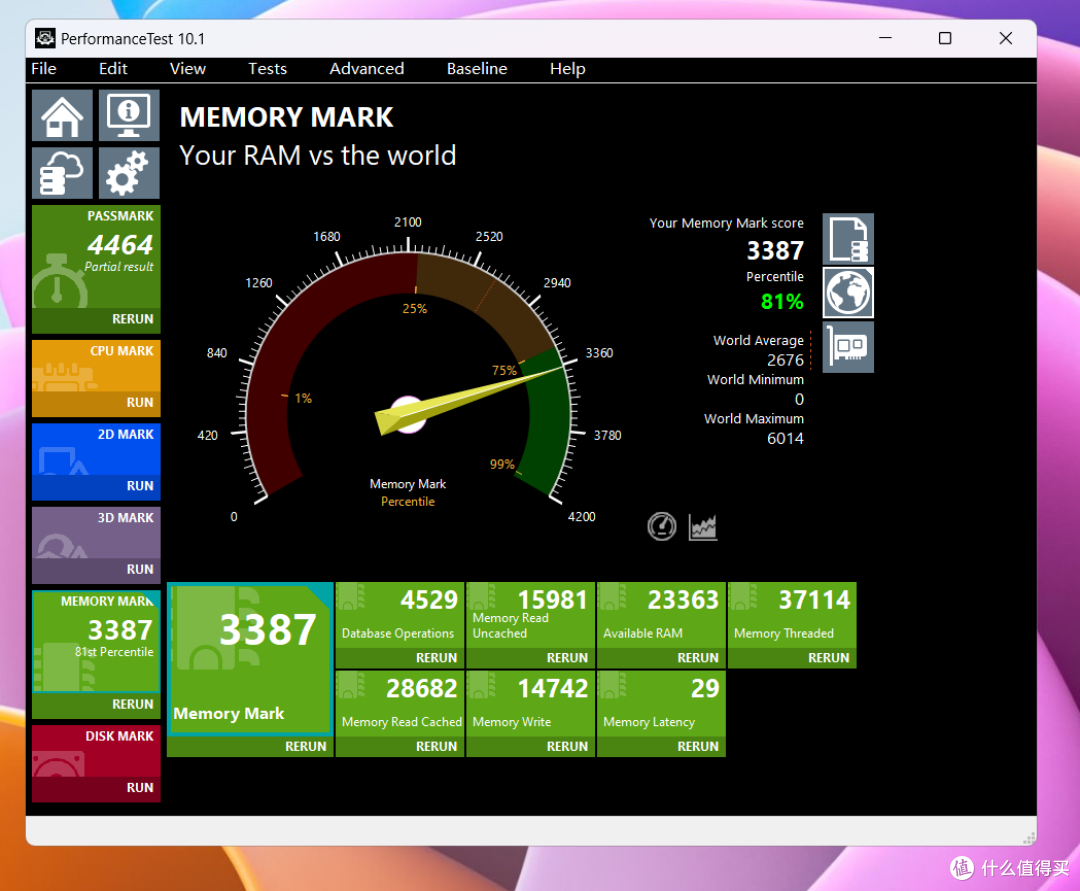
Task: Select the sidebar Memory Mark 3387 tile
Action: tap(96, 641)
